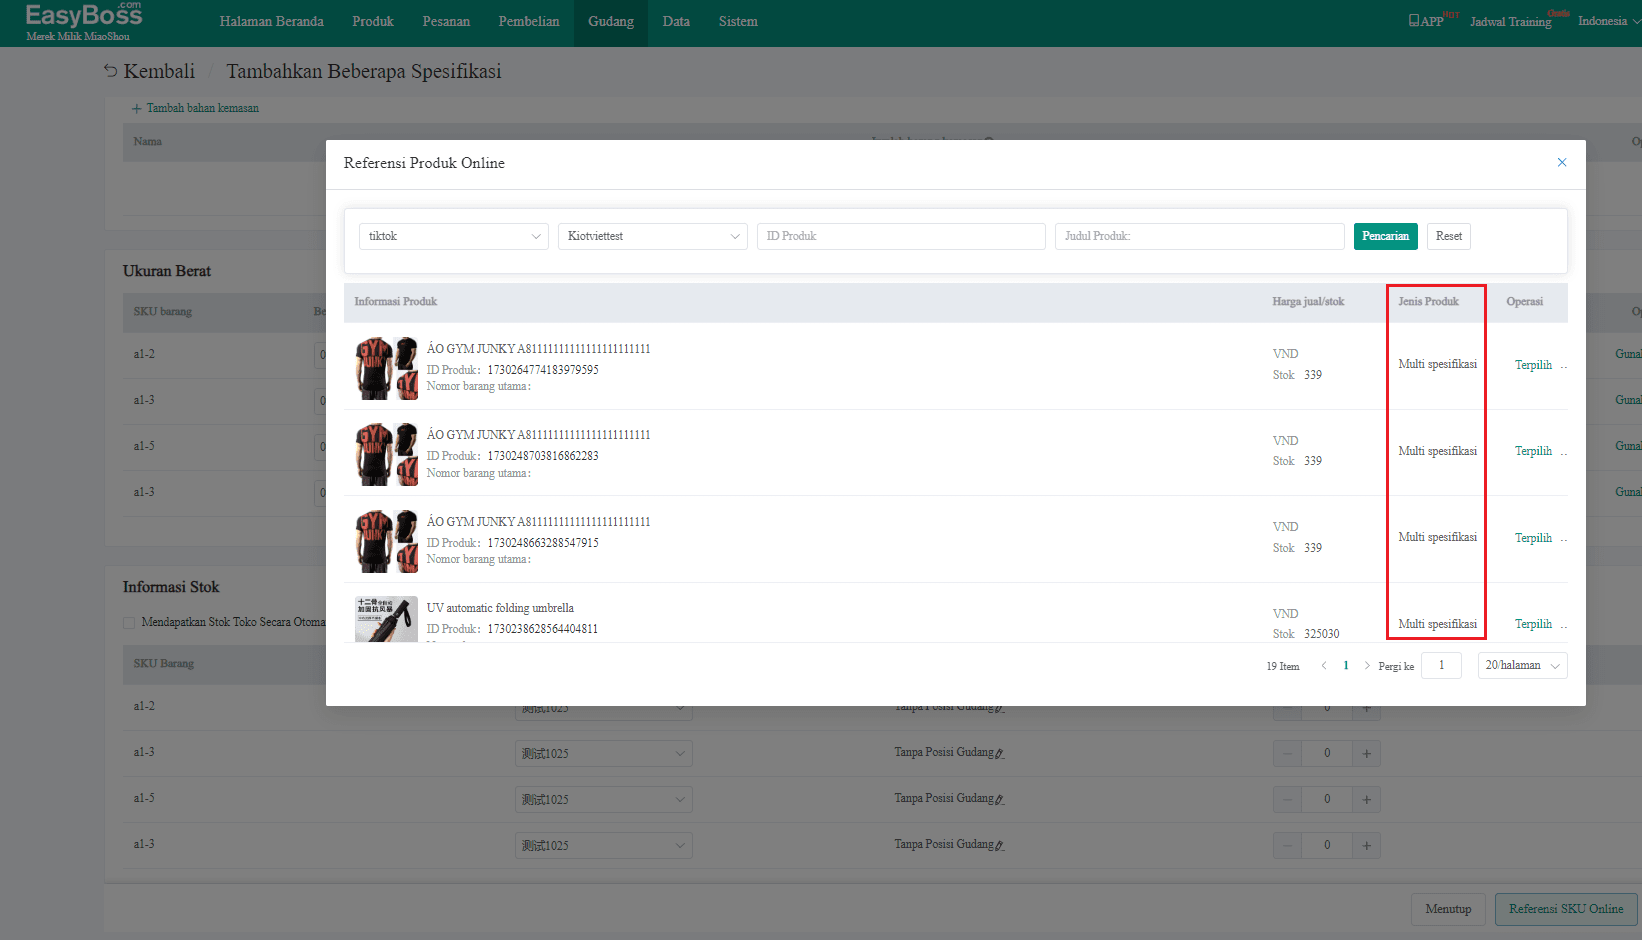Click the Pencarian search button
The width and height of the screenshot is (1642, 940).
(1385, 236)
